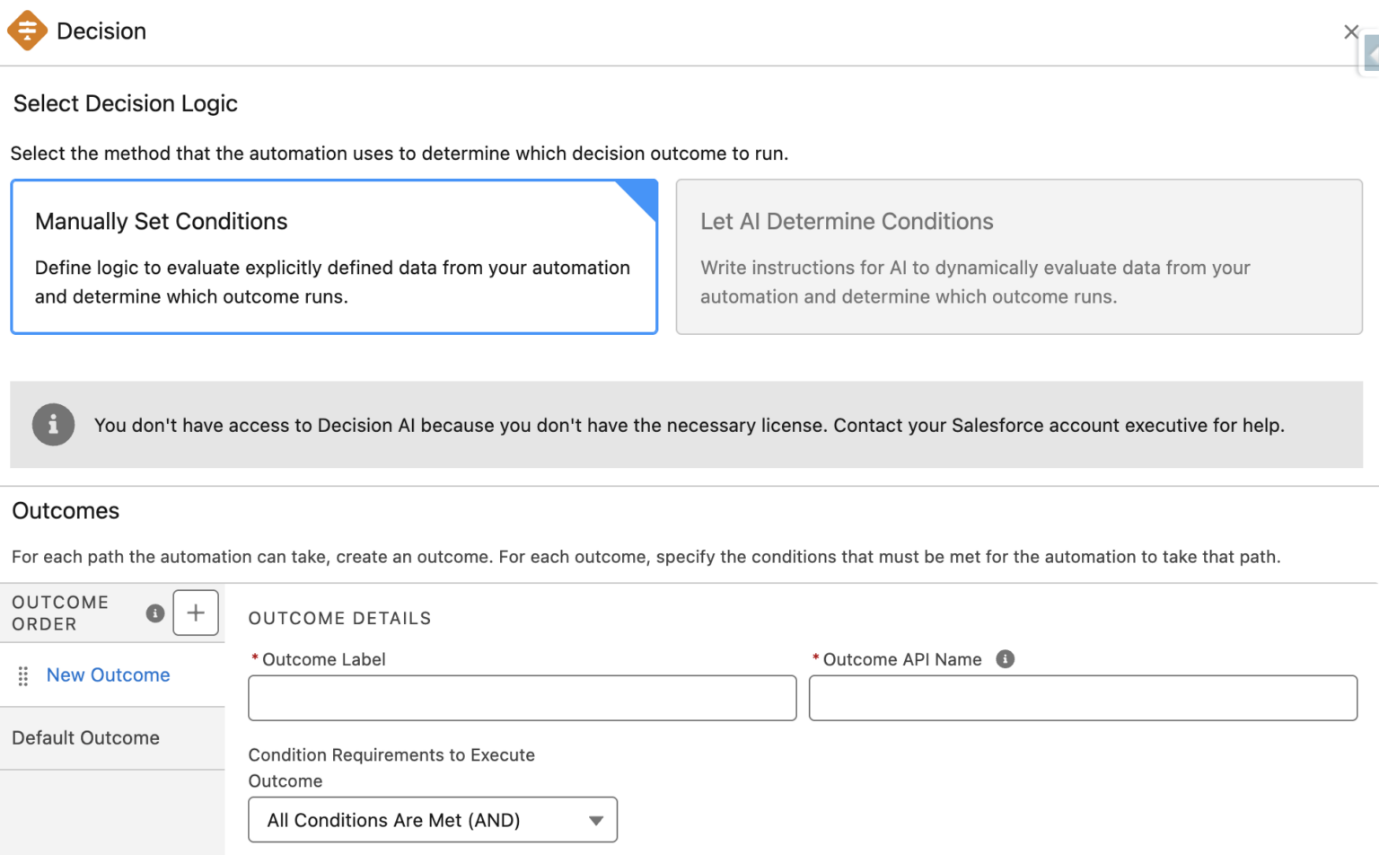
Task: Click the drag handle beside New Outcome
Action: tap(22, 675)
